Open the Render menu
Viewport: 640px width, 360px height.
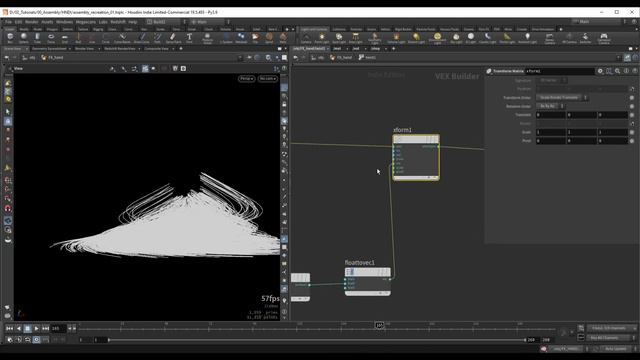click(31, 22)
